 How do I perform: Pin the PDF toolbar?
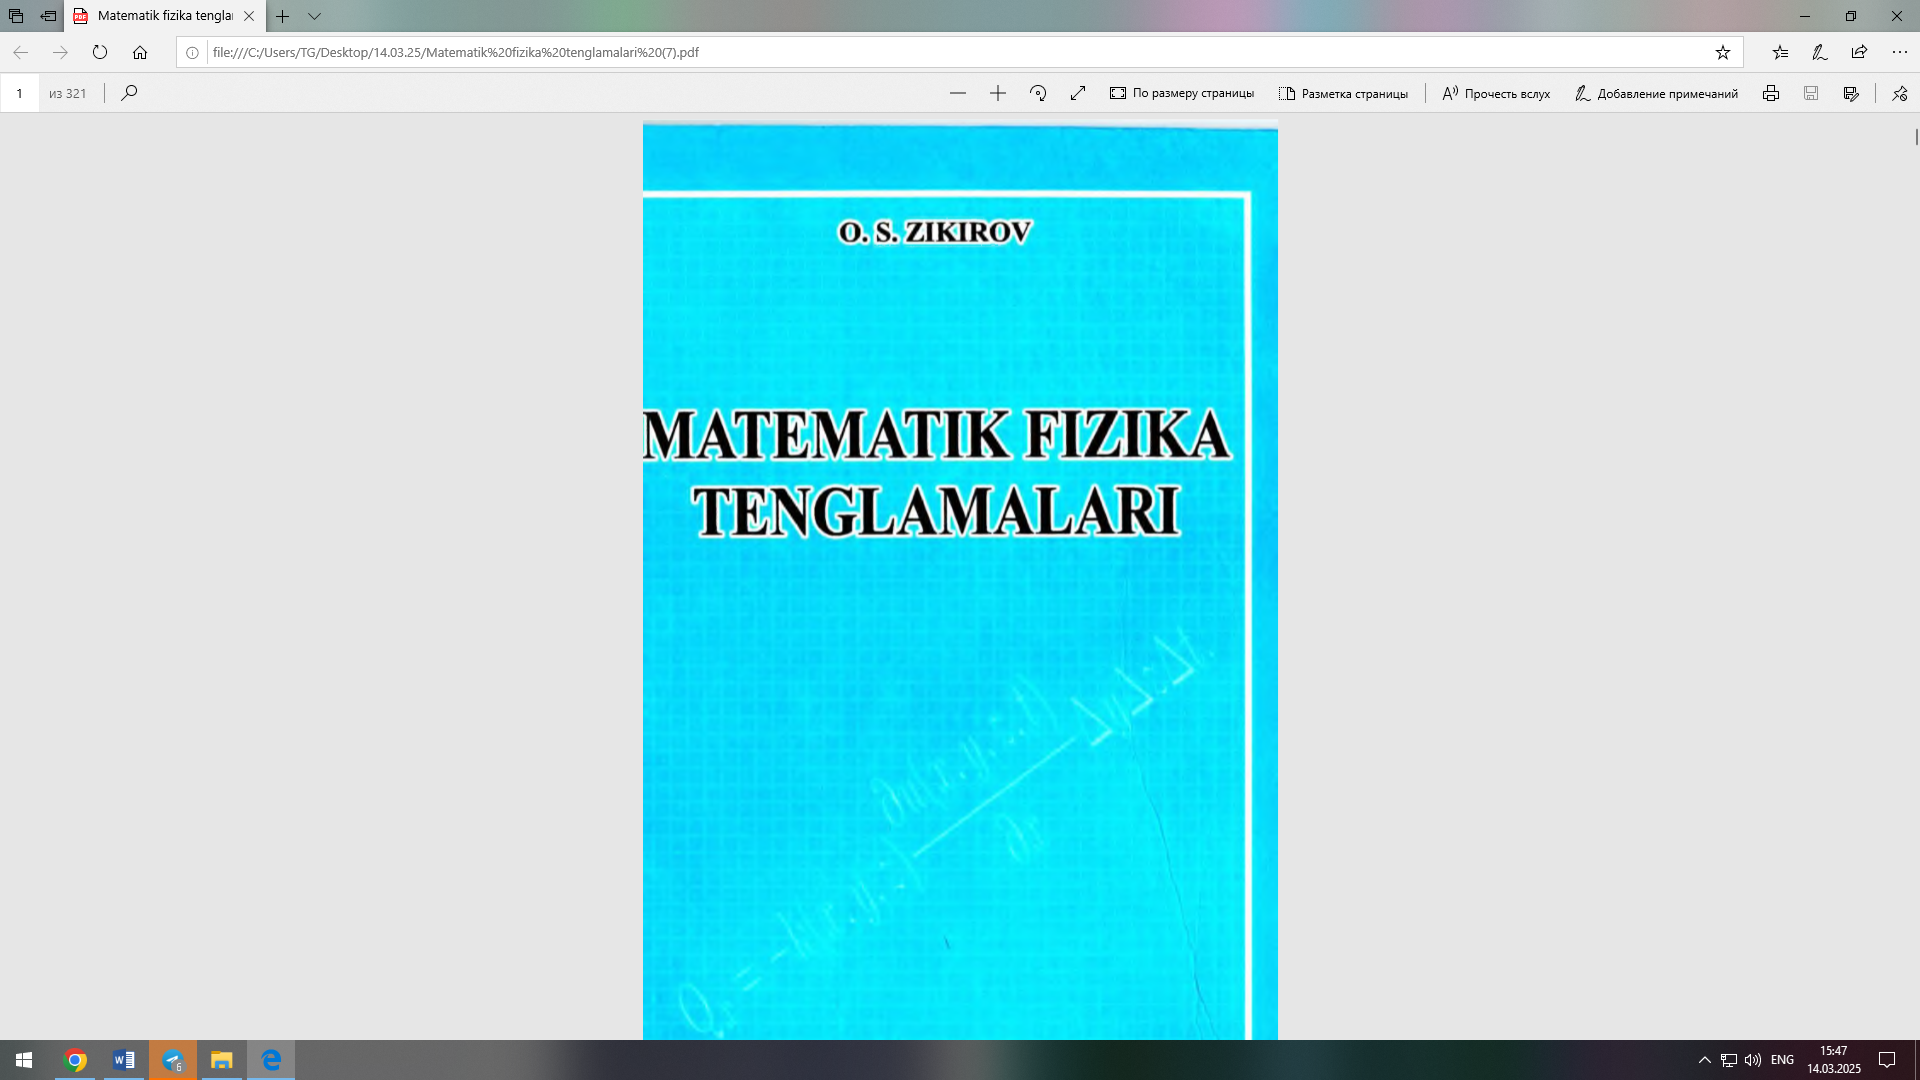click(x=1899, y=93)
